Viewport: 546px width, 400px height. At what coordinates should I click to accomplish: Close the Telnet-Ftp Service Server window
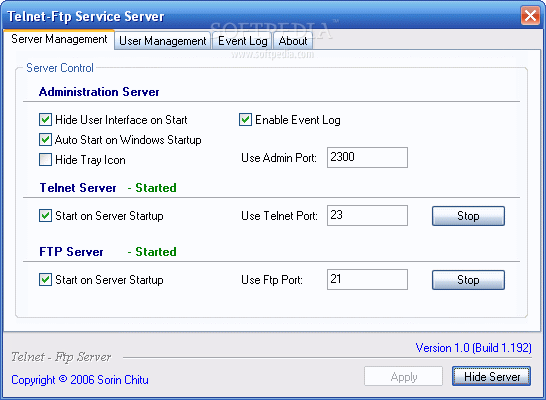coord(530,16)
